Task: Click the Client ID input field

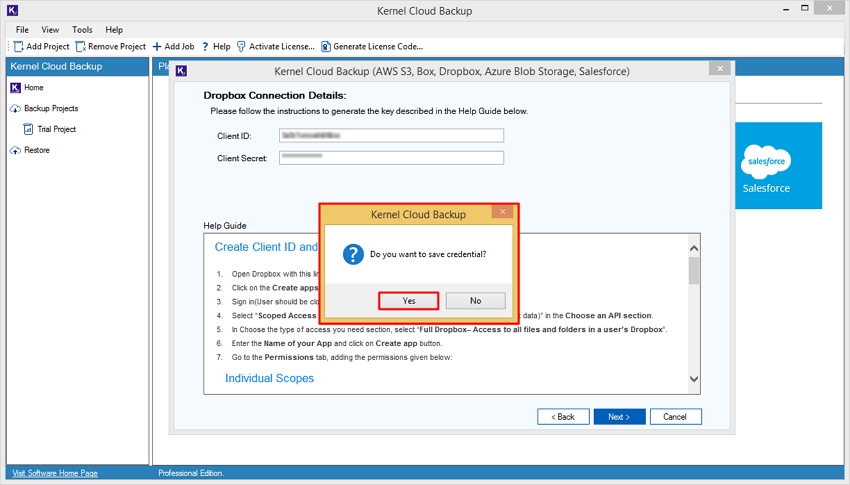Action: click(391, 135)
